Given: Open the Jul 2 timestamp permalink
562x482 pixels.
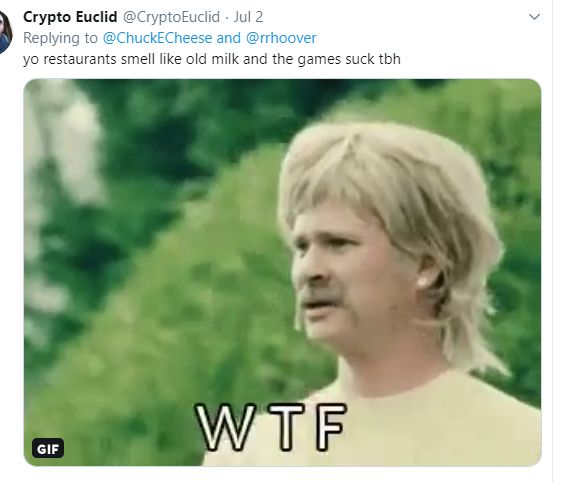Looking at the screenshot, I should point(248,17).
